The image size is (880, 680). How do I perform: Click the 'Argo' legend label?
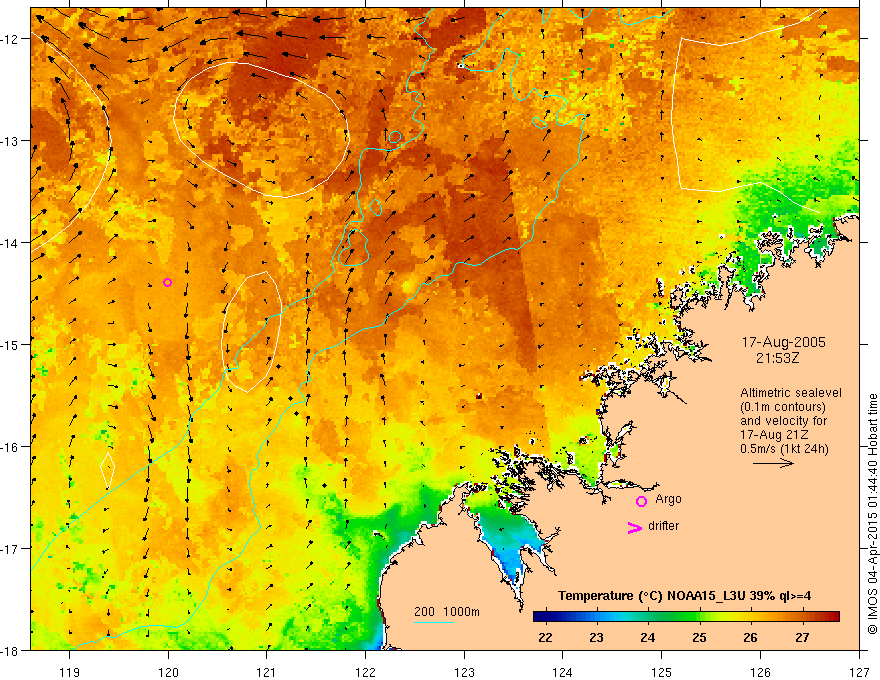coord(668,499)
